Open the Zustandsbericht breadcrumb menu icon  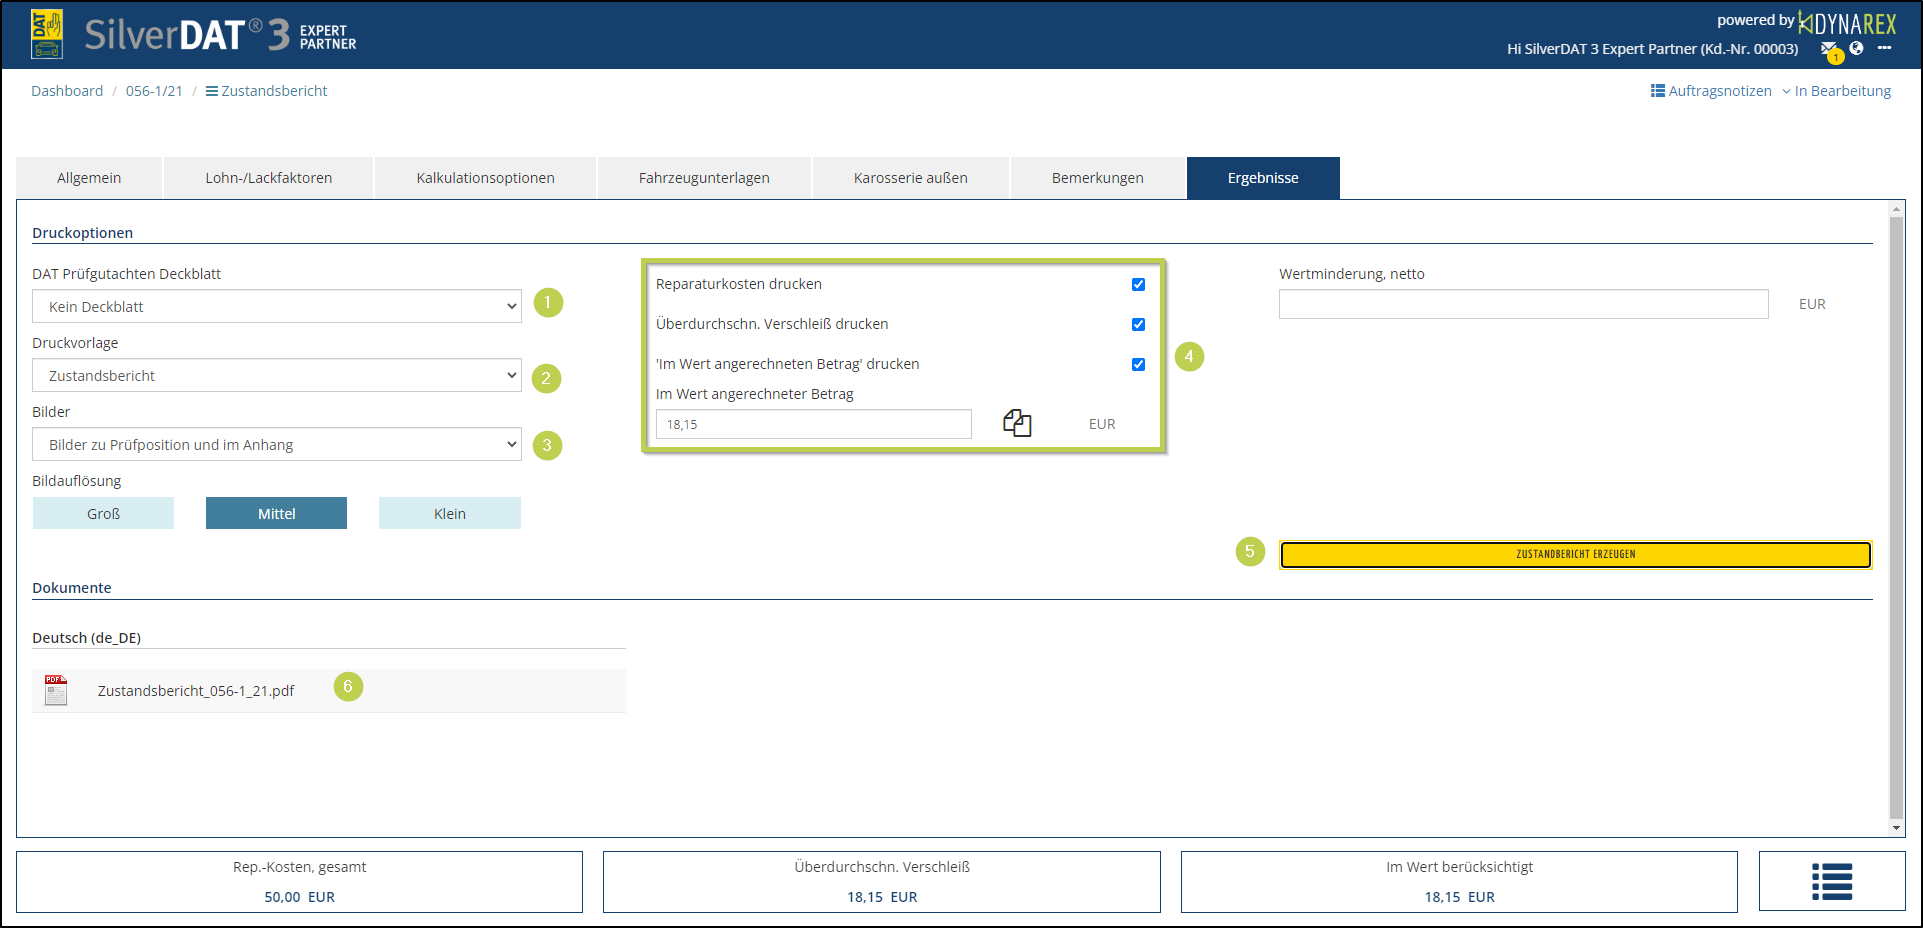click(212, 91)
